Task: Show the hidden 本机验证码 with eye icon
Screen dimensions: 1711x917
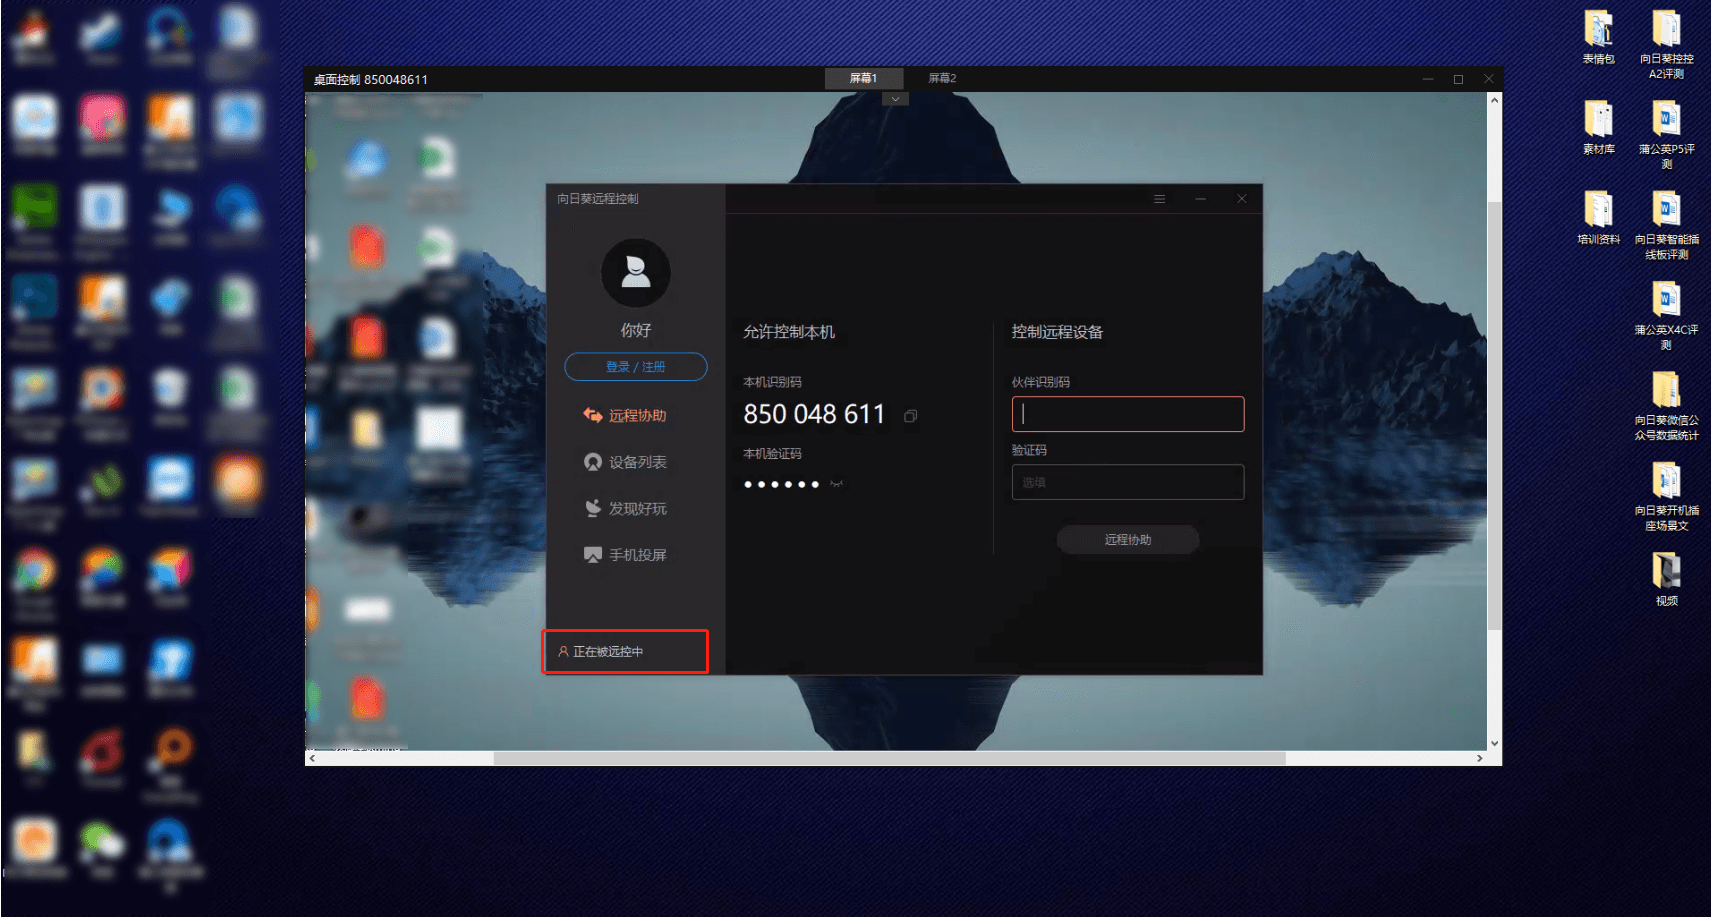Action: [x=836, y=484]
